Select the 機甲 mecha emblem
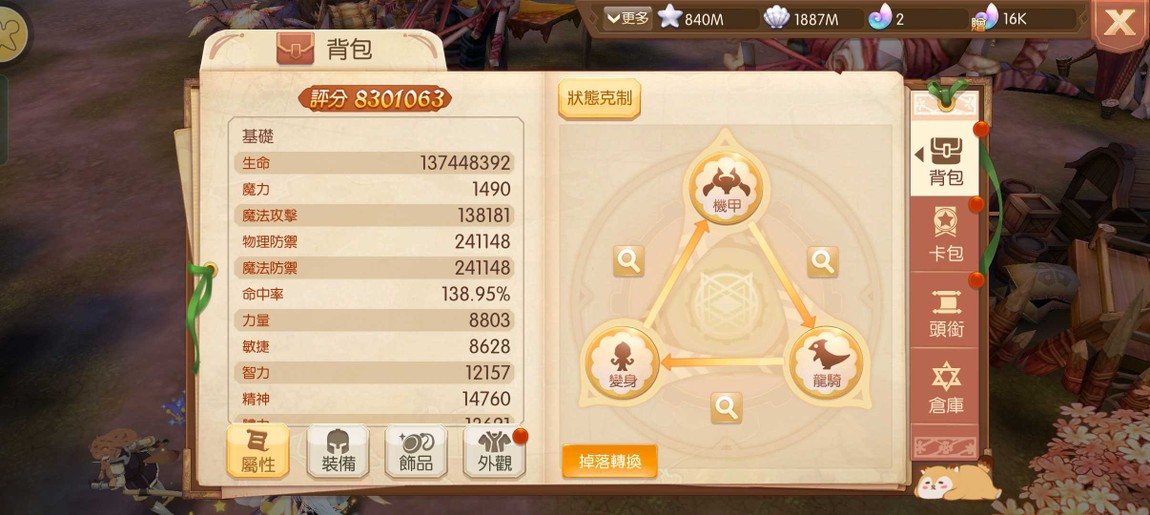The image size is (1150, 515). (x=727, y=188)
